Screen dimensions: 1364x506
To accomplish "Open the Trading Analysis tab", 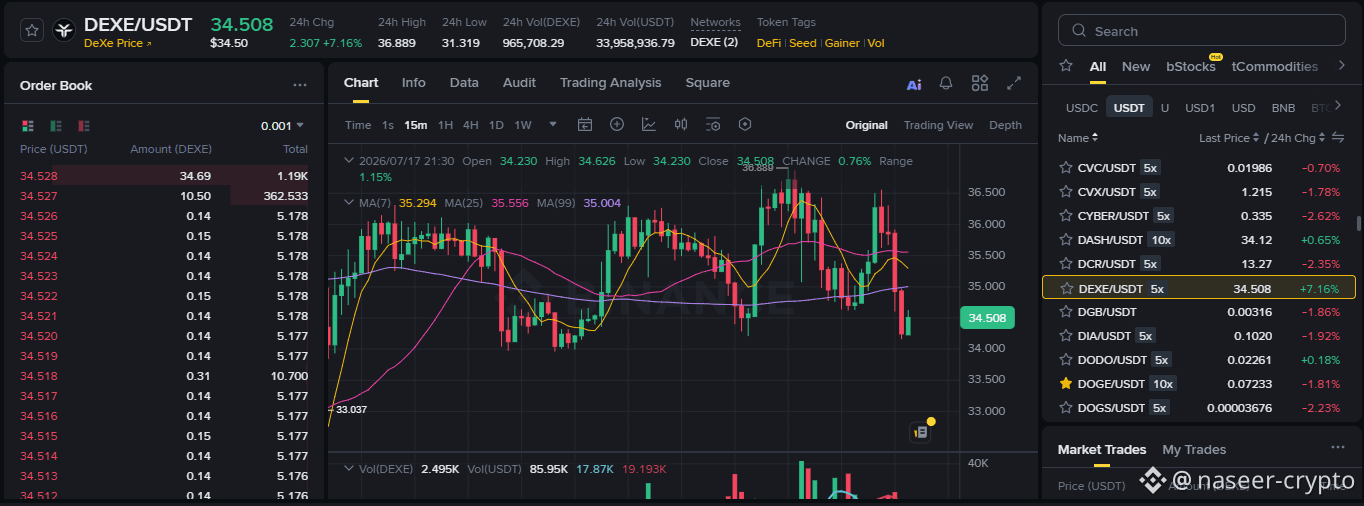I will pos(610,83).
